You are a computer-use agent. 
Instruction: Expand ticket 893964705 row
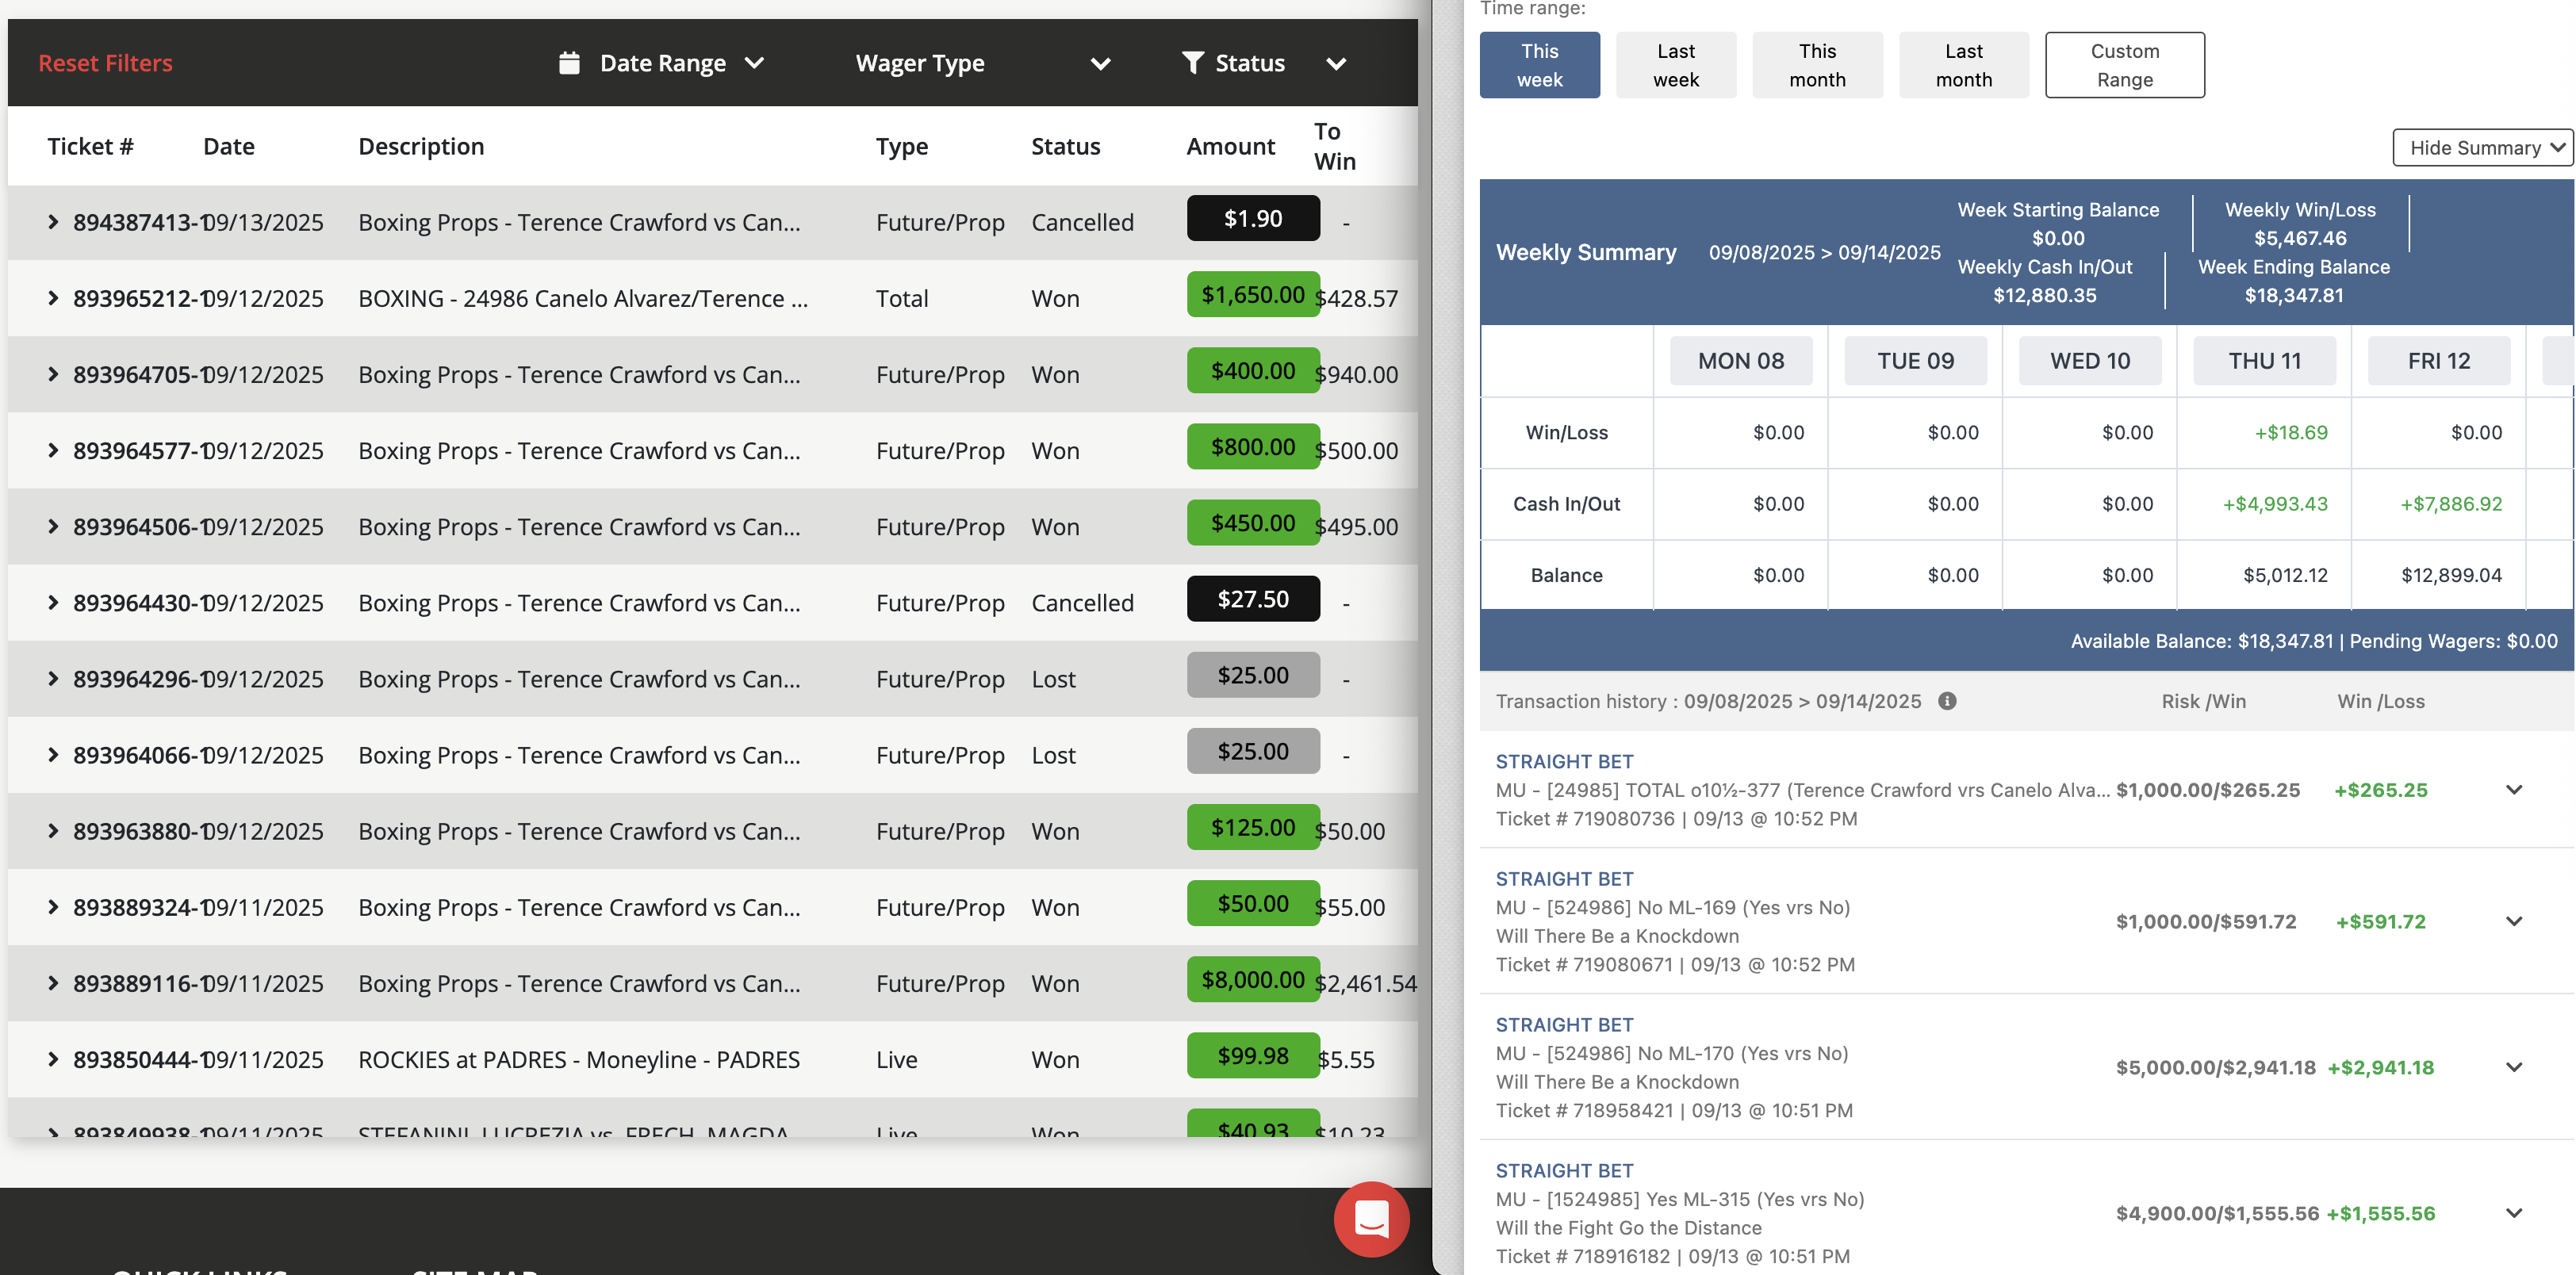pyautogui.click(x=53, y=374)
